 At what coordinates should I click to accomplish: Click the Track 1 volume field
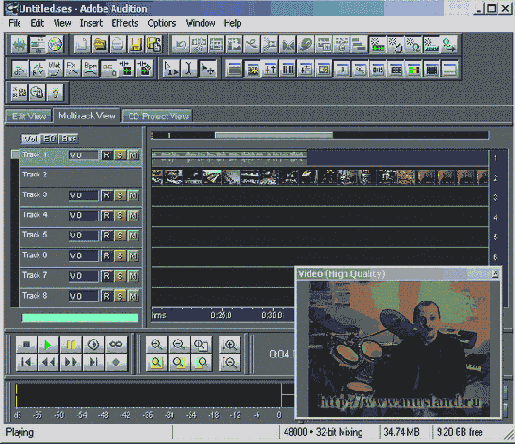[83, 155]
